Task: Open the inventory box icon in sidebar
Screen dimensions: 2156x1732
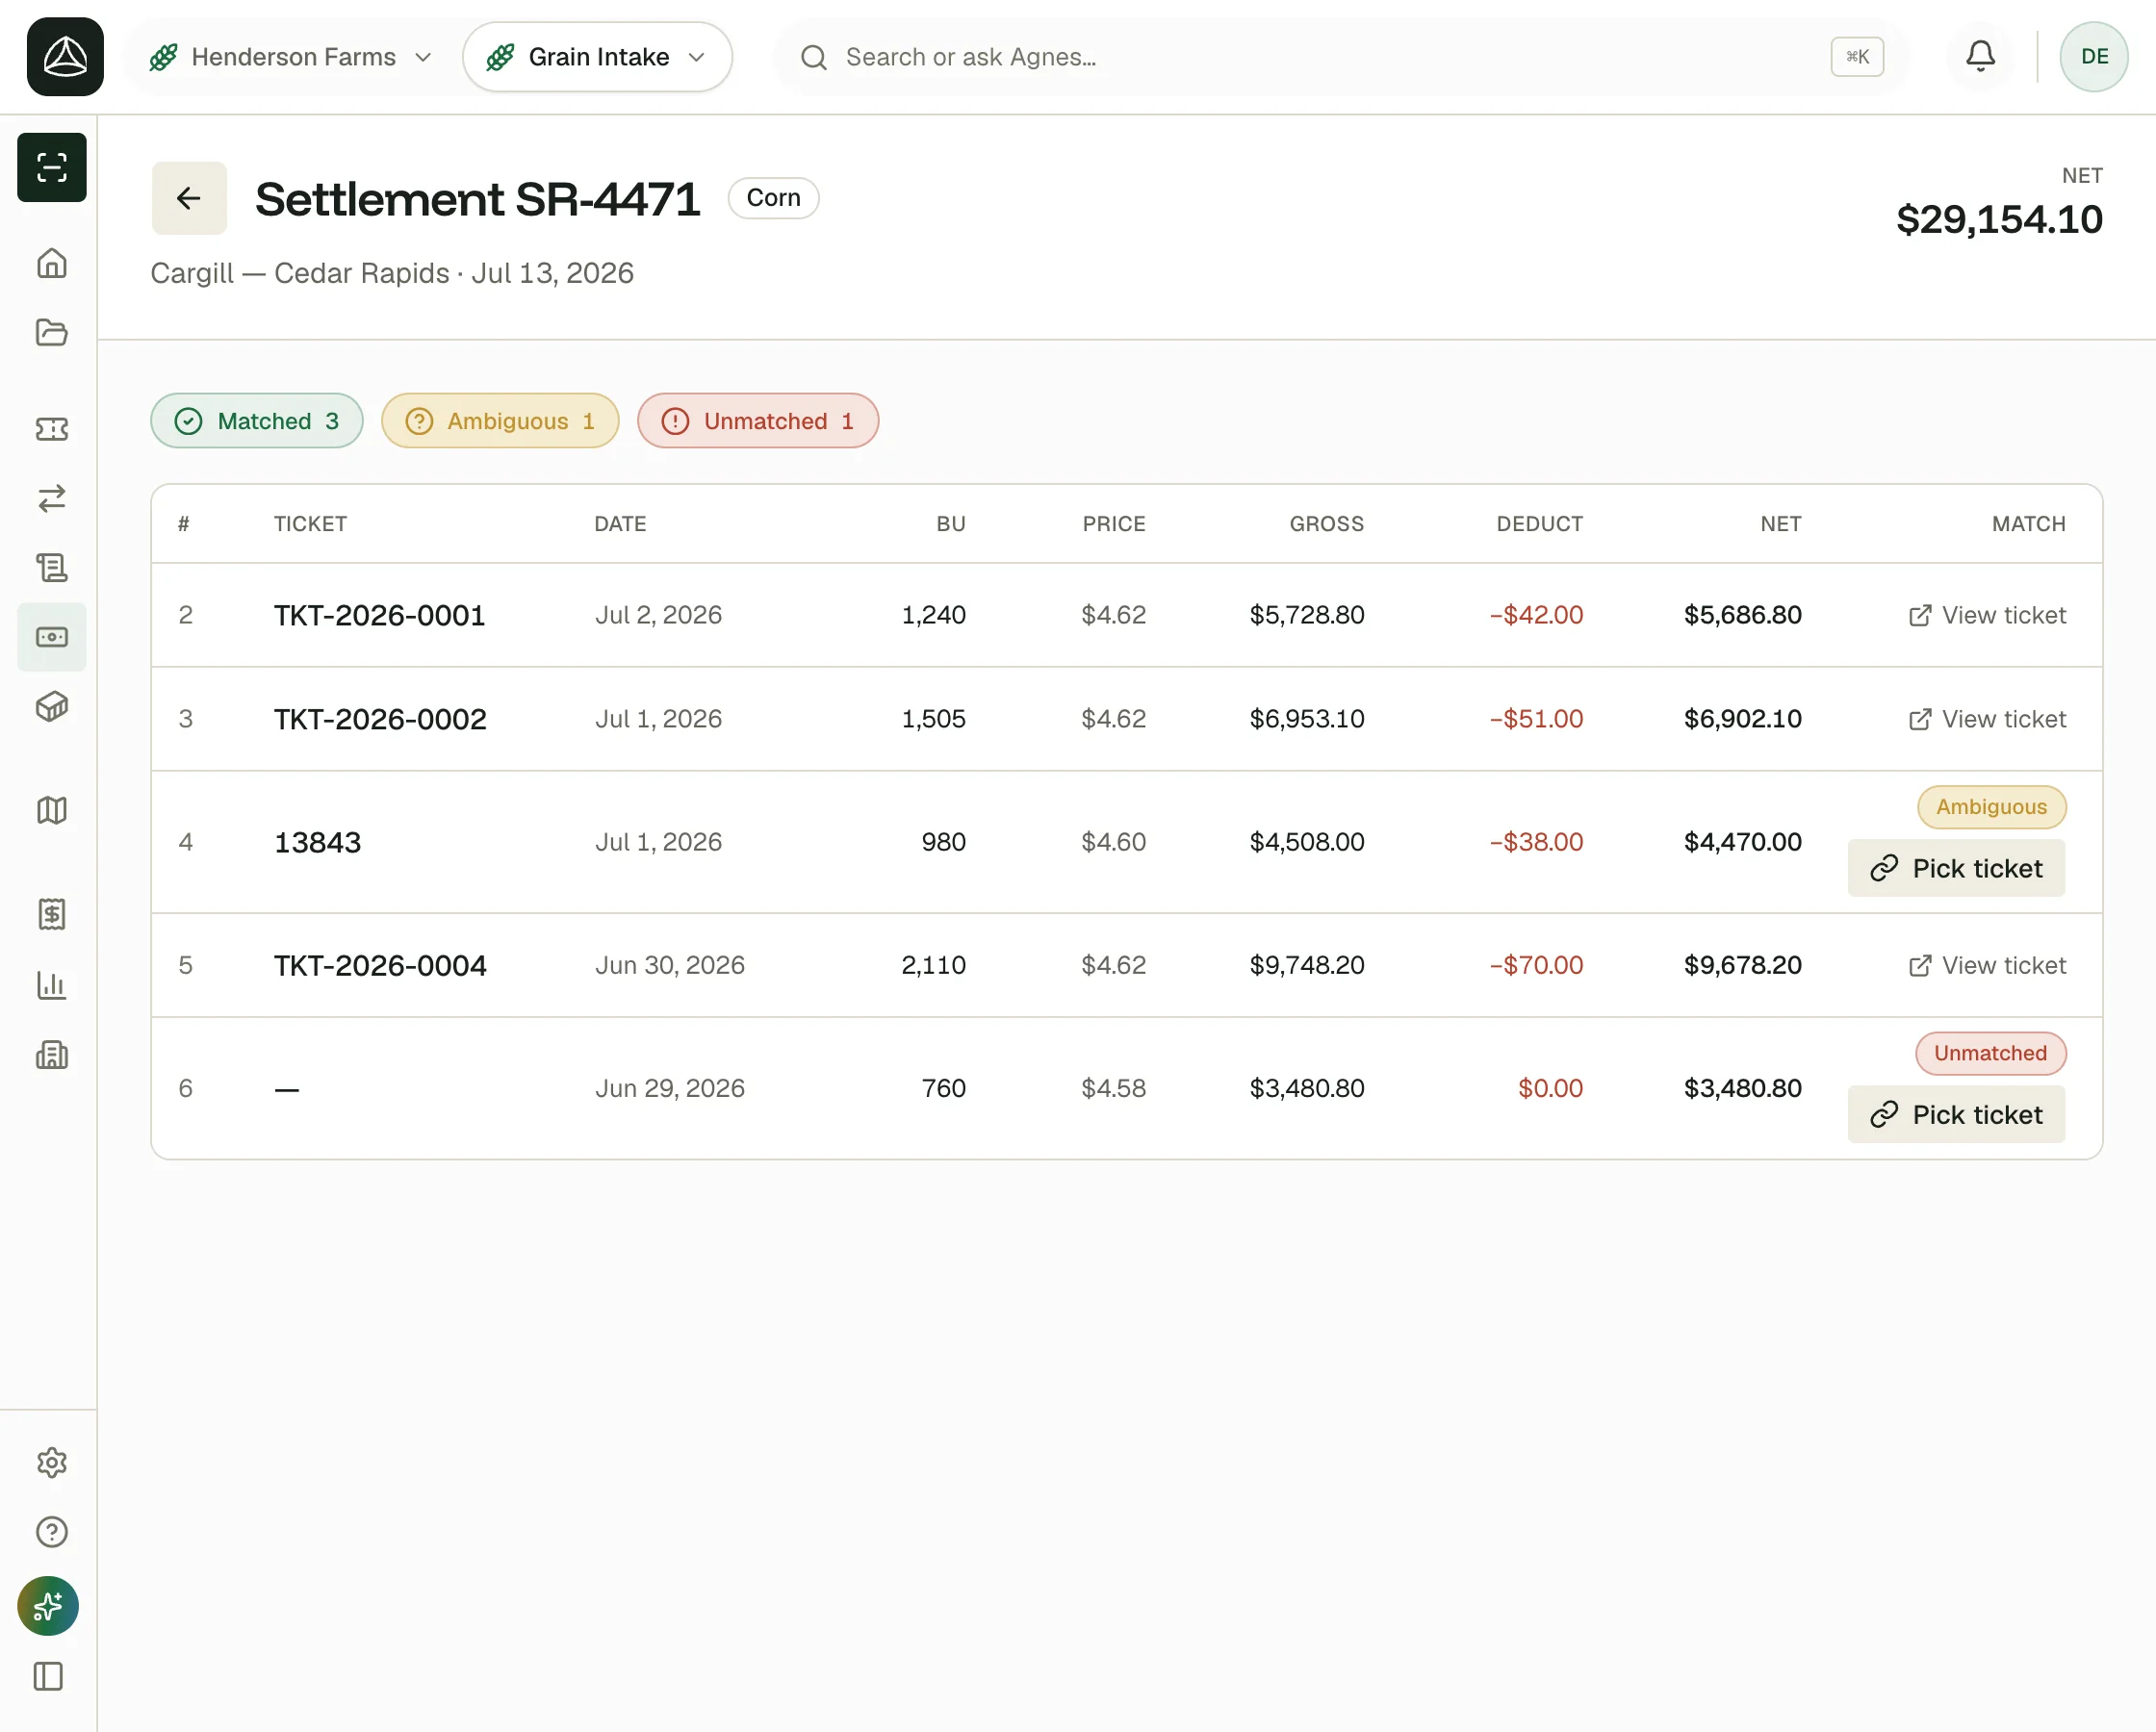Action: tap(52, 707)
